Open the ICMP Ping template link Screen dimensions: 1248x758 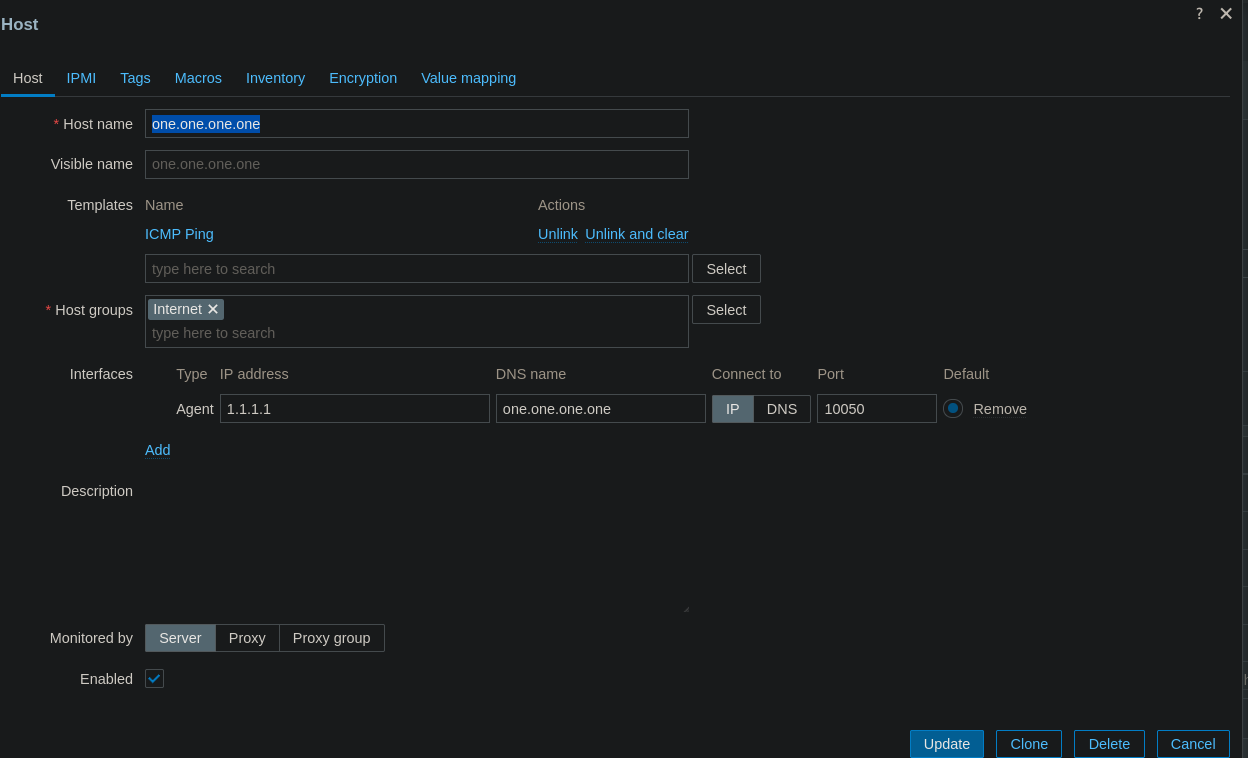pyautogui.click(x=179, y=234)
